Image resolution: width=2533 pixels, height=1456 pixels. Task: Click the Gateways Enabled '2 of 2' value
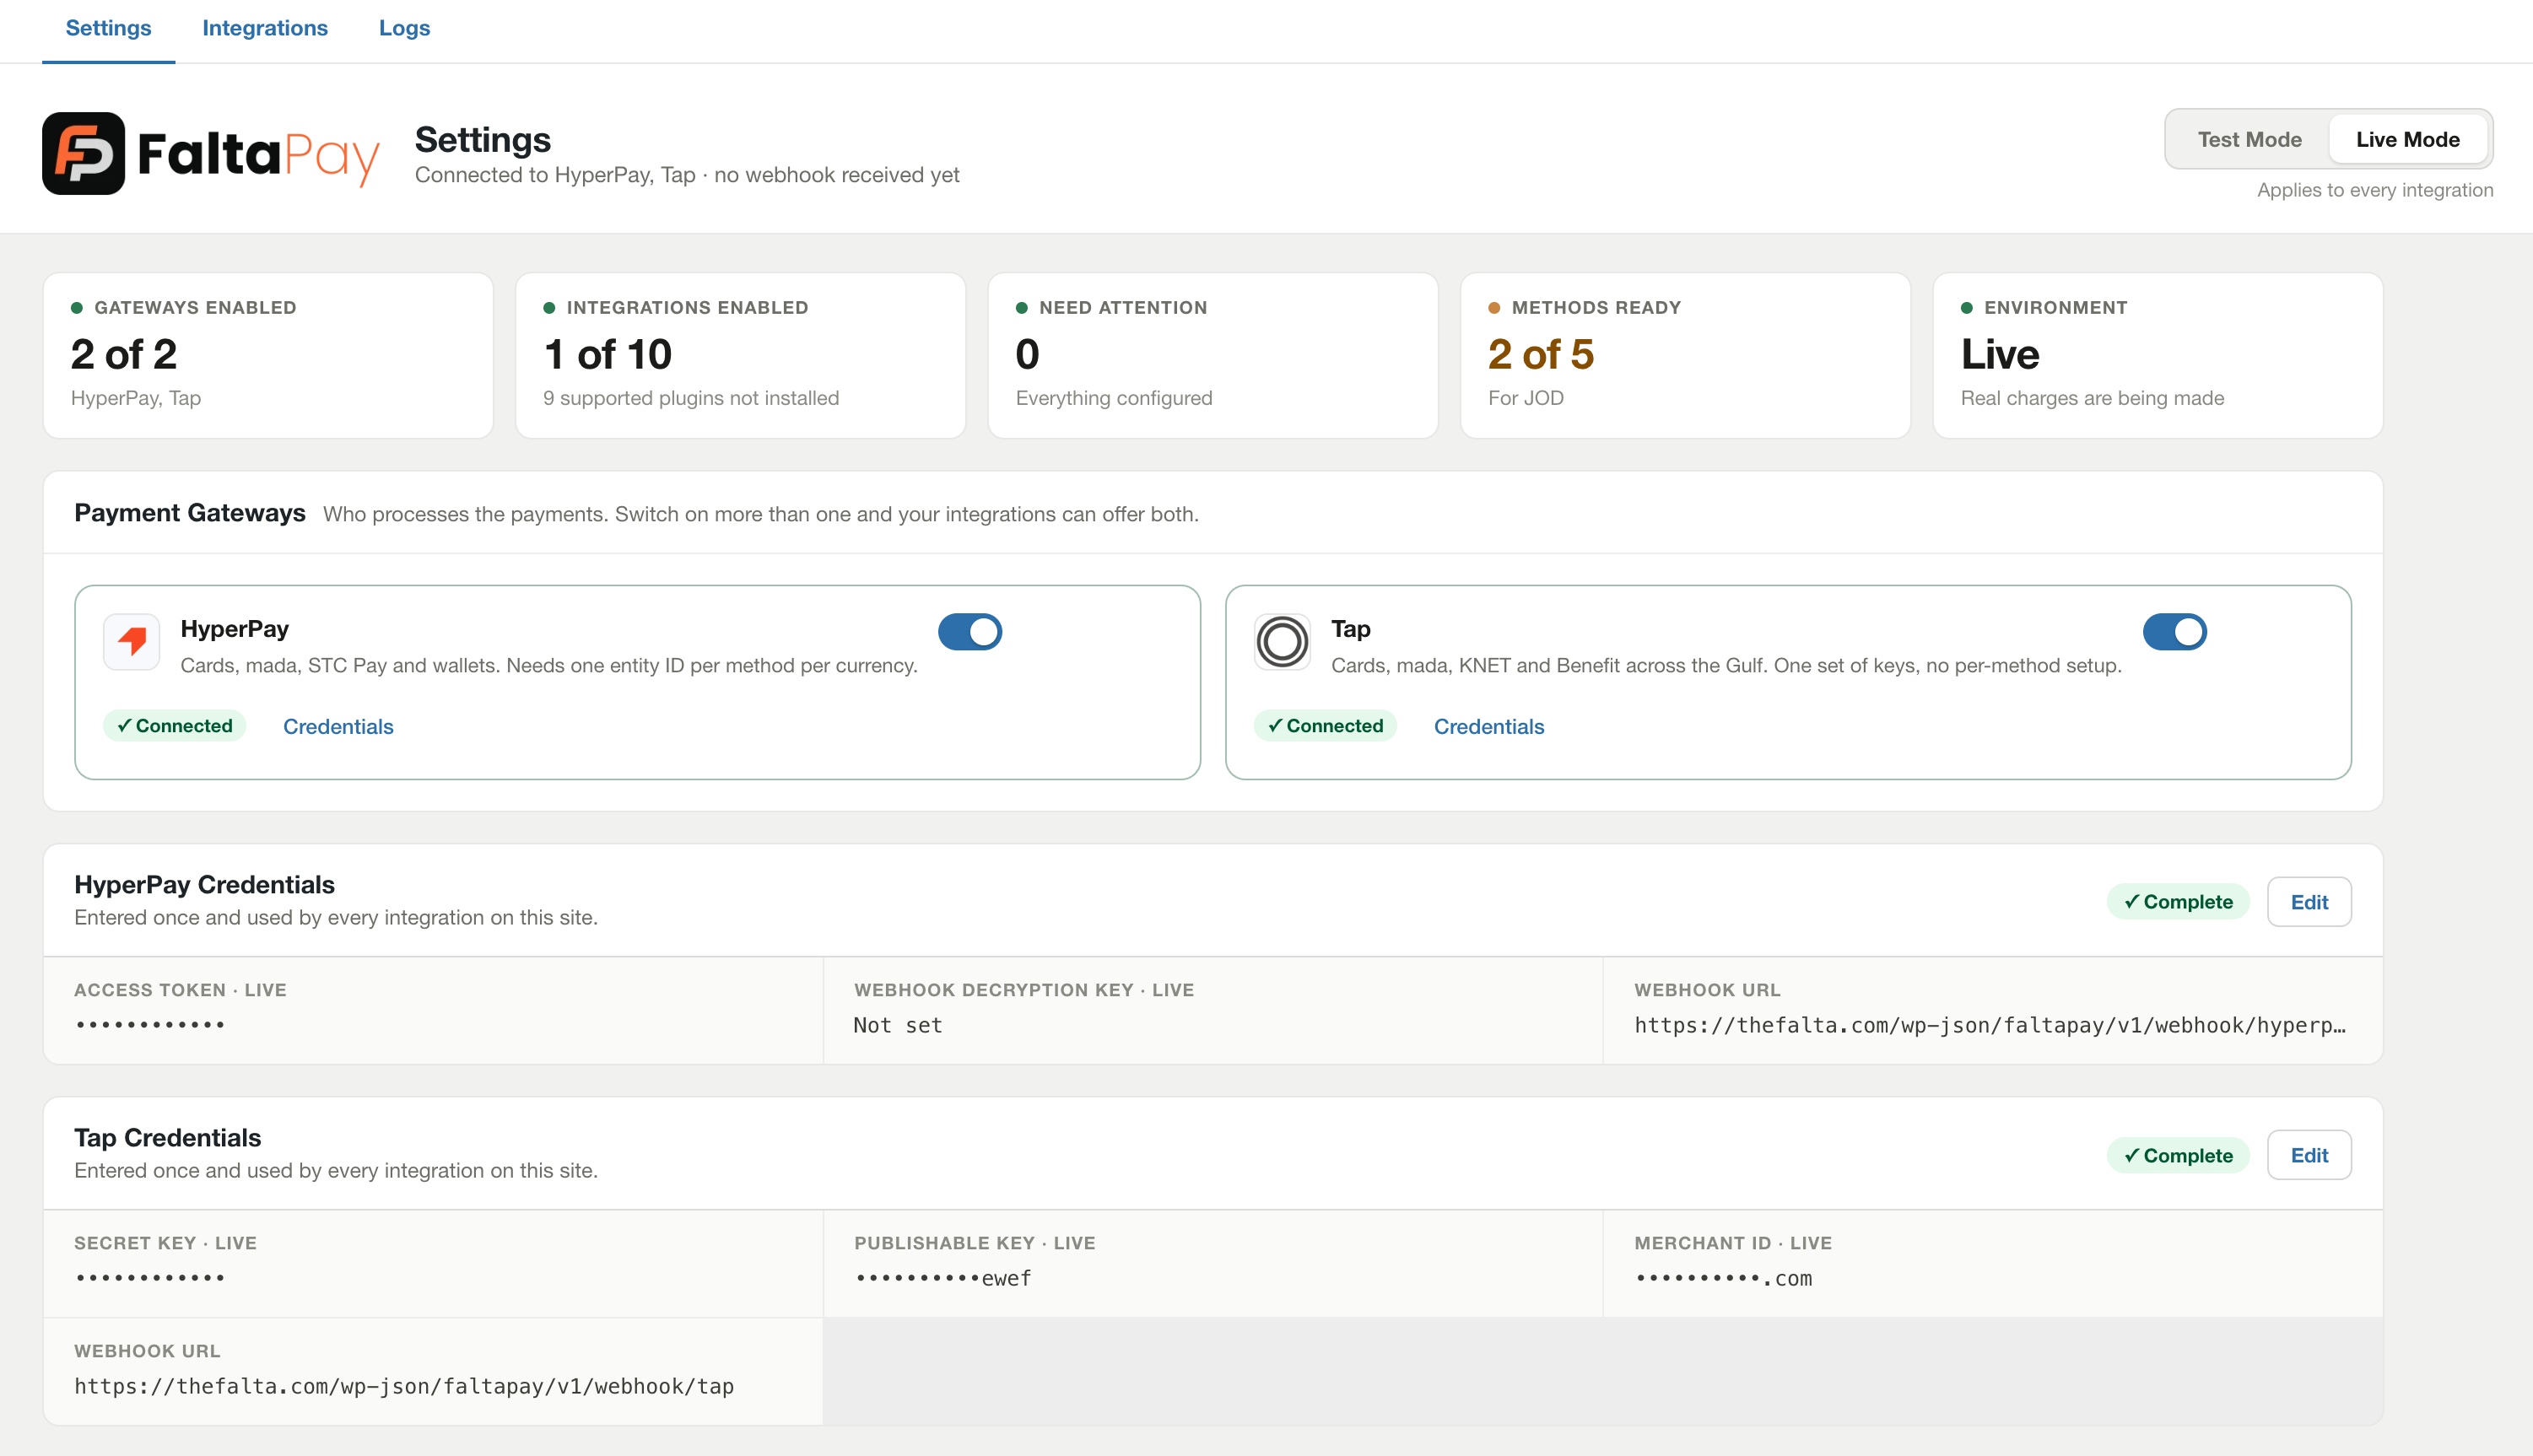[x=124, y=354]
